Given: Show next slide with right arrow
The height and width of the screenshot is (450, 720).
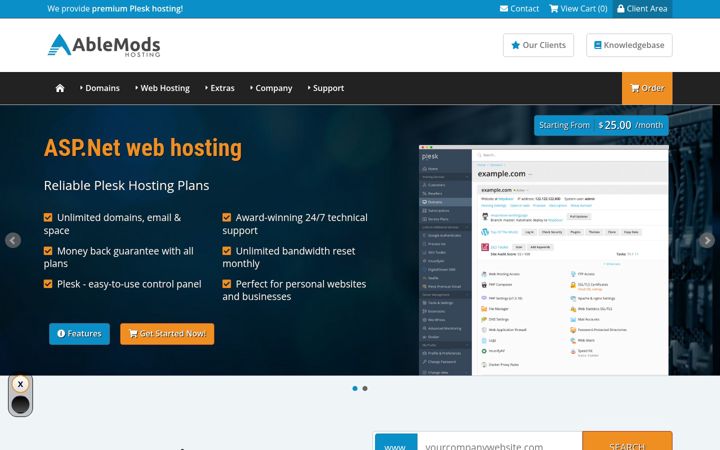Looking at the screenshot, I should coord(707,240).
